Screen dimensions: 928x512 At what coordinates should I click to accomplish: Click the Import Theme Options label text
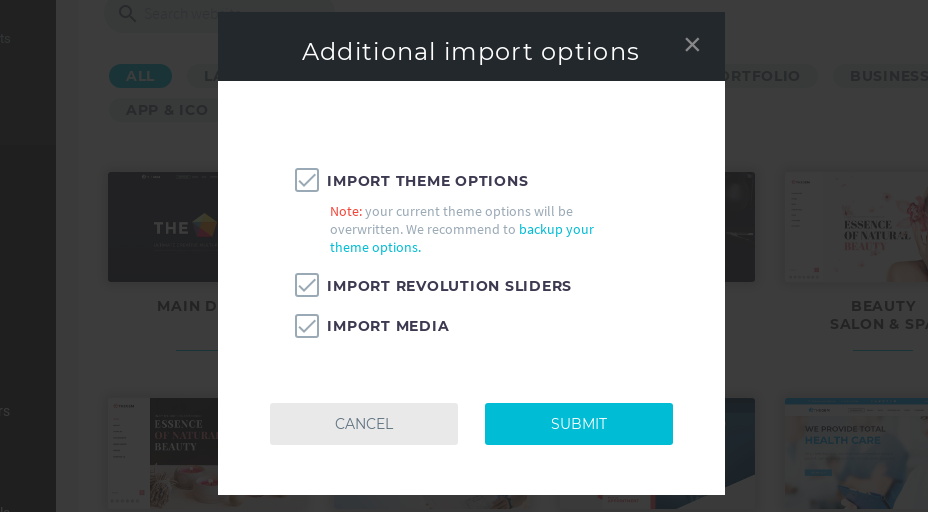click(x=427, y=181)
